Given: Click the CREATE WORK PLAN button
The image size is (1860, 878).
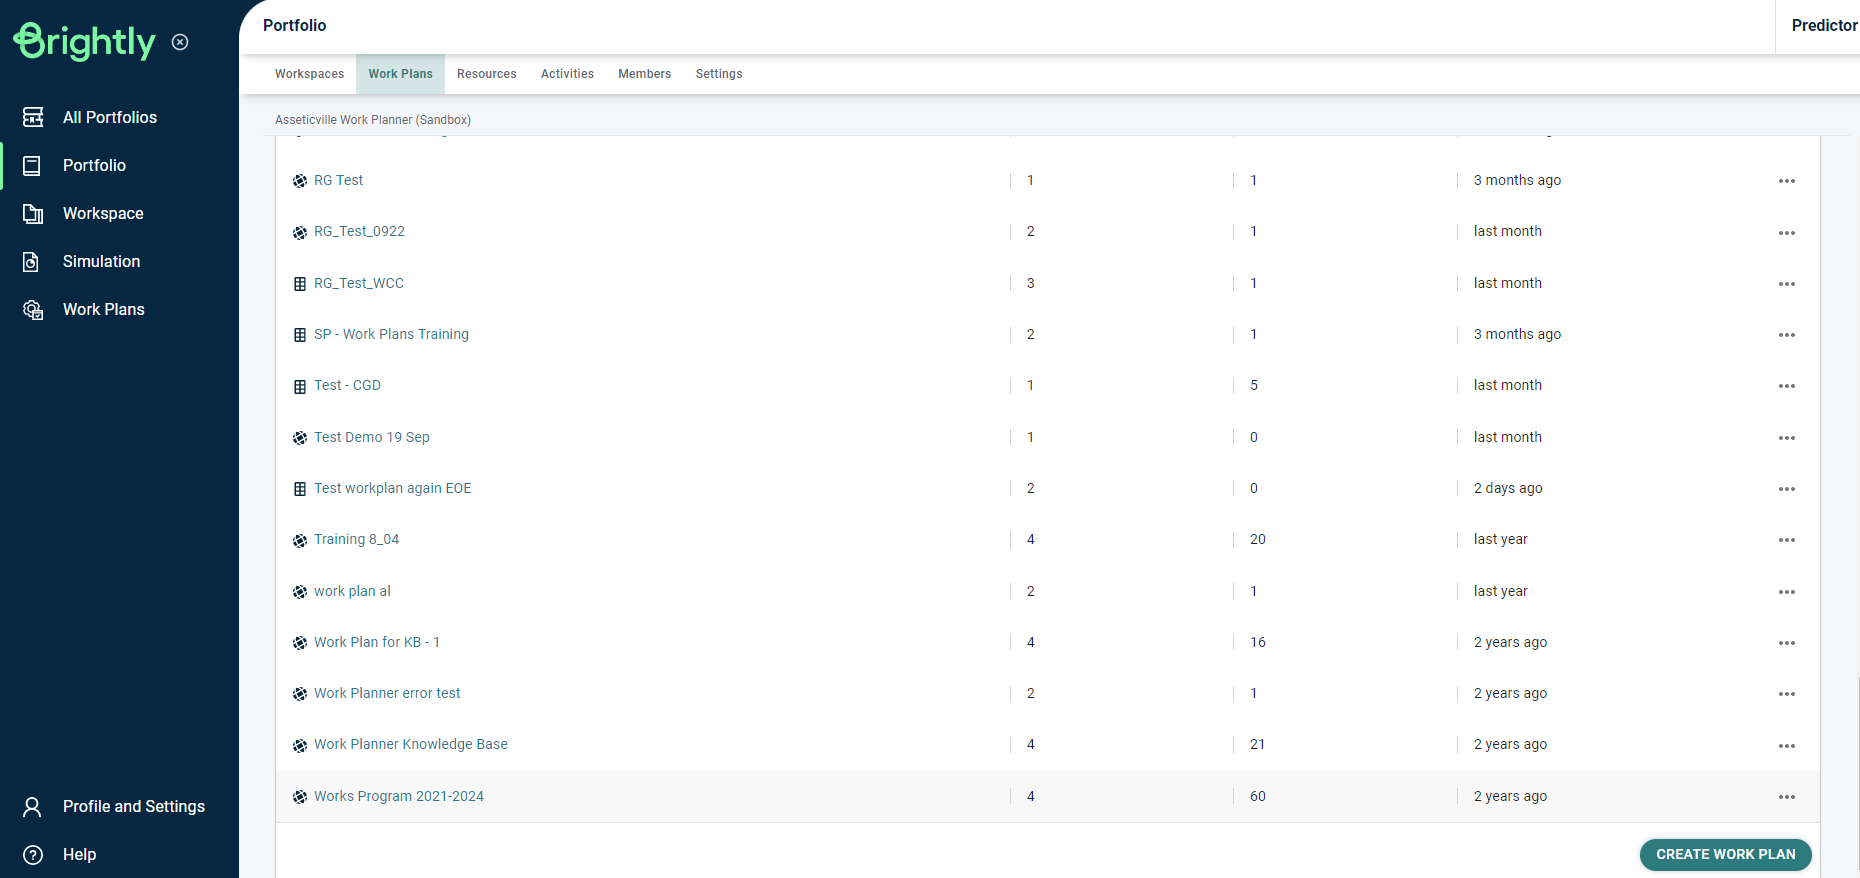Looking at the screenshot, I should (1726, 854).
